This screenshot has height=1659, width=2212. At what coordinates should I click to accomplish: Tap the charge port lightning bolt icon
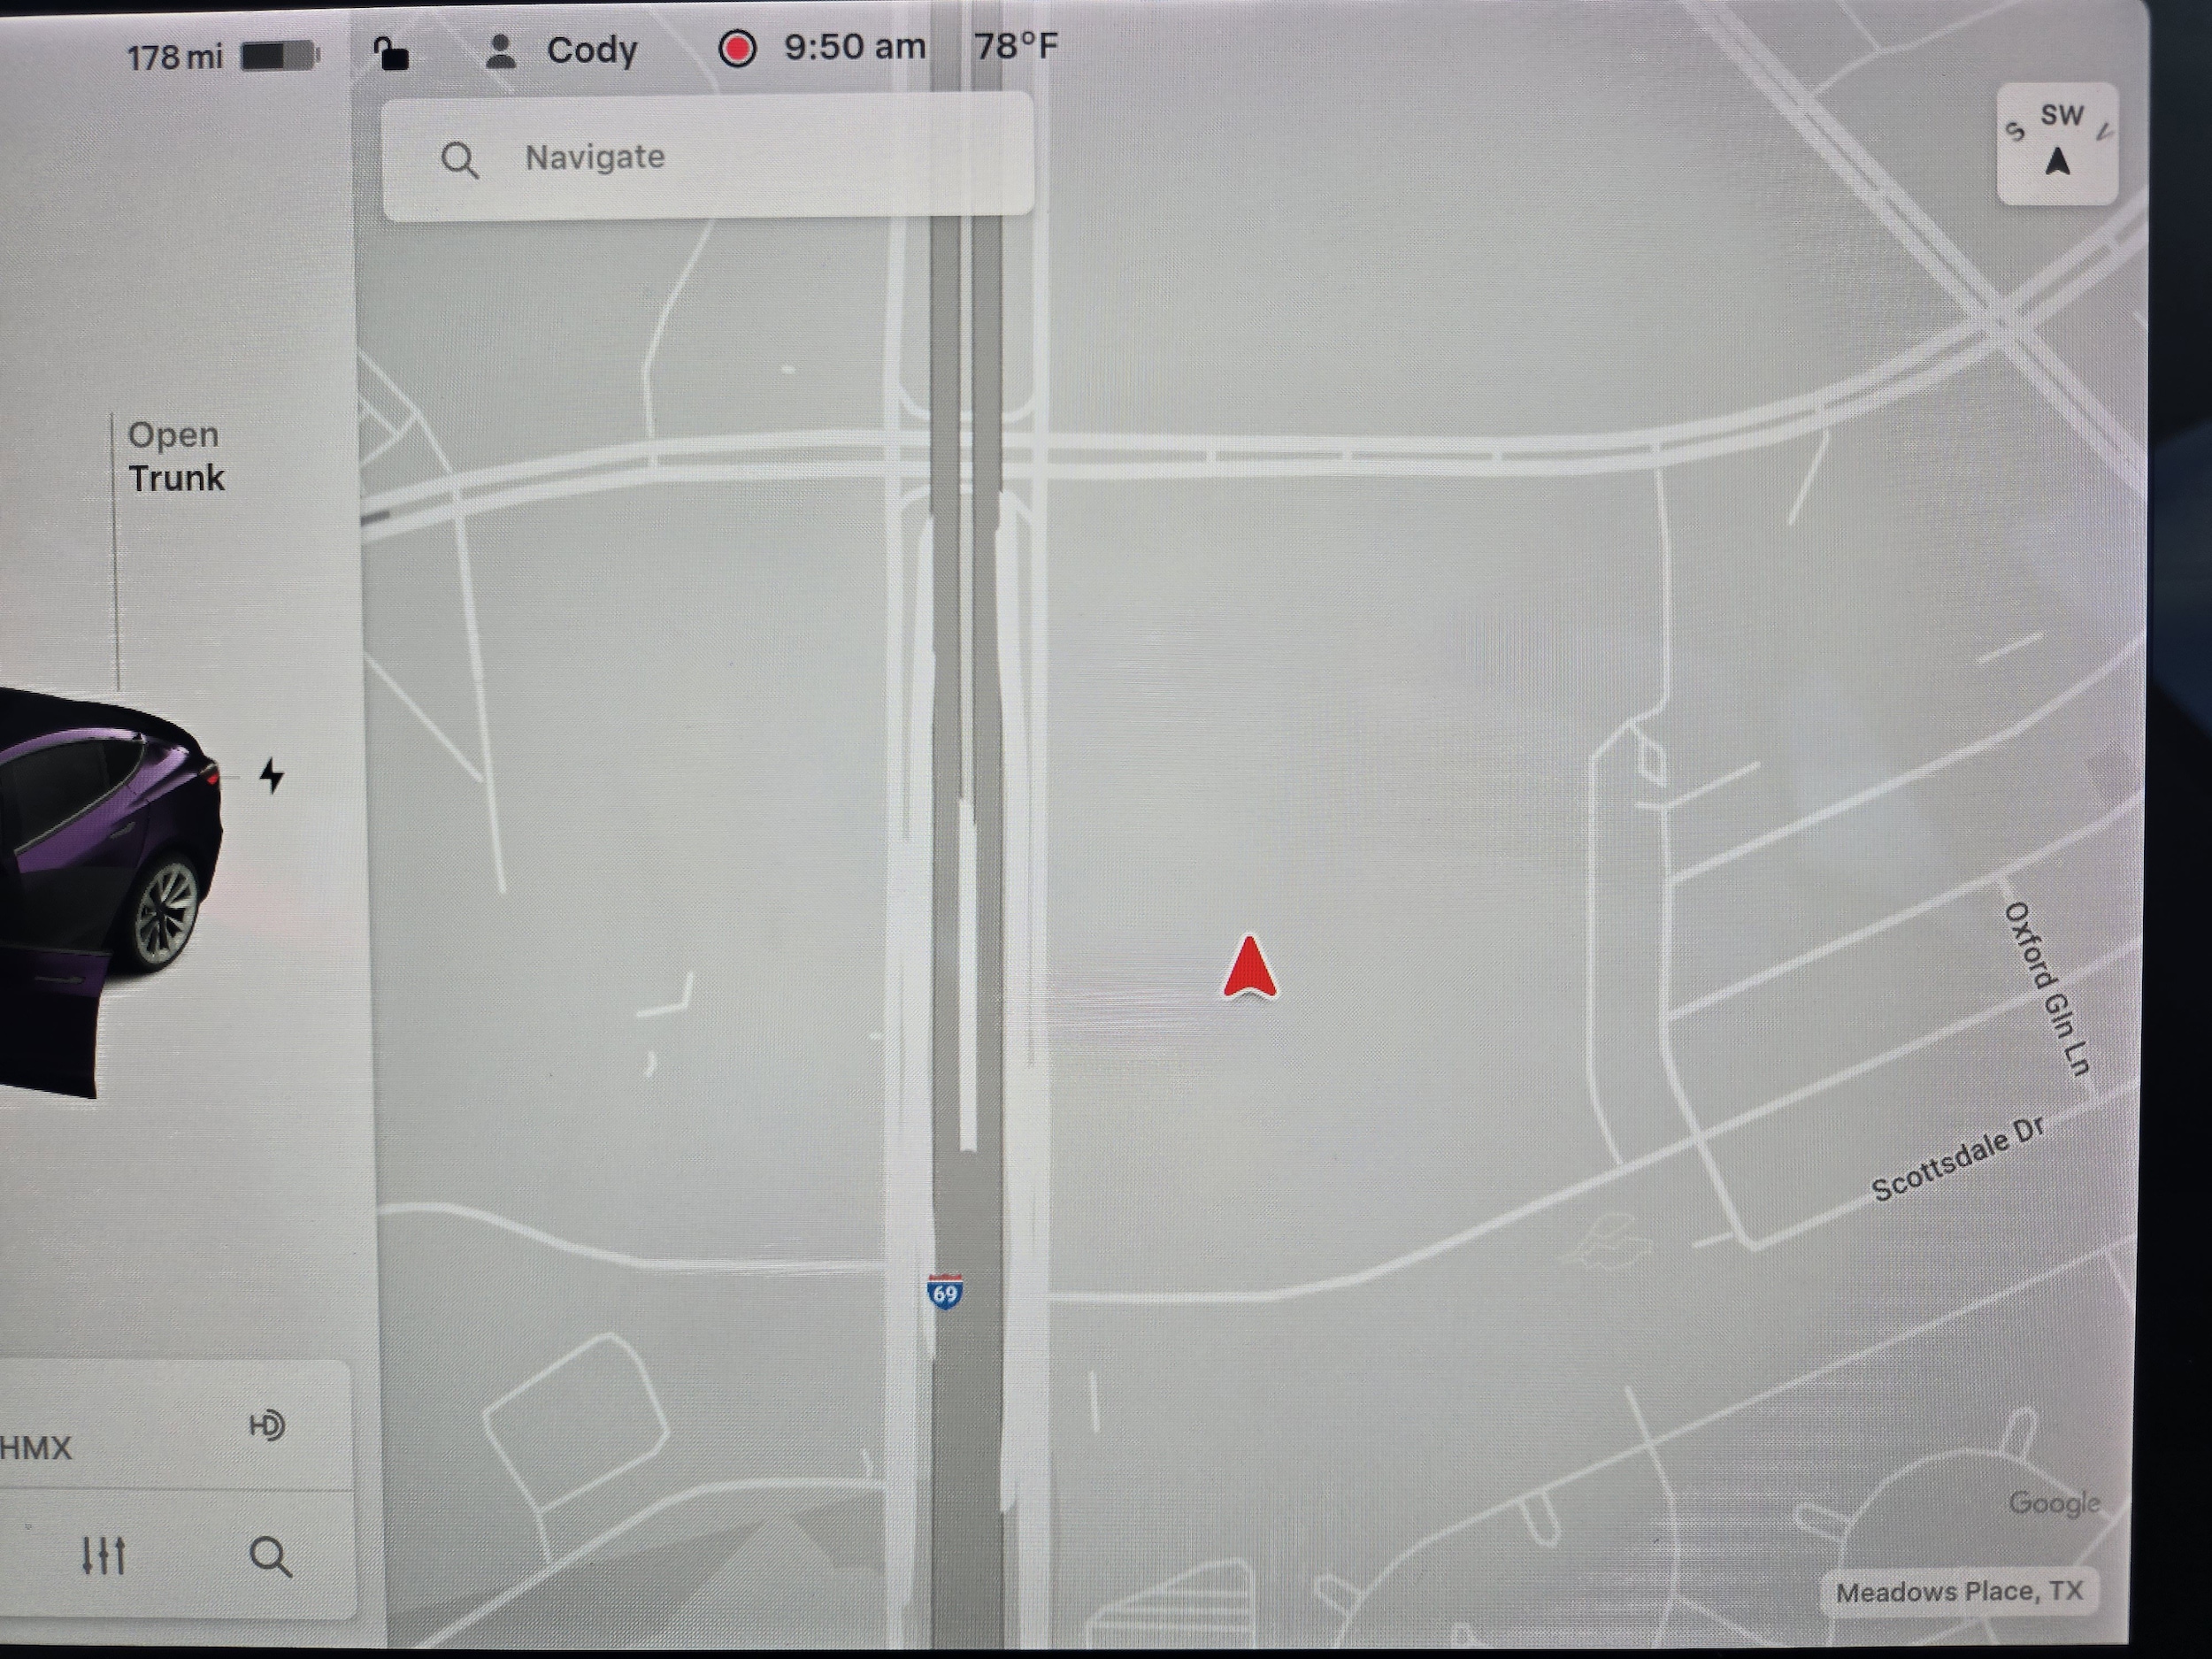point(271,775)
